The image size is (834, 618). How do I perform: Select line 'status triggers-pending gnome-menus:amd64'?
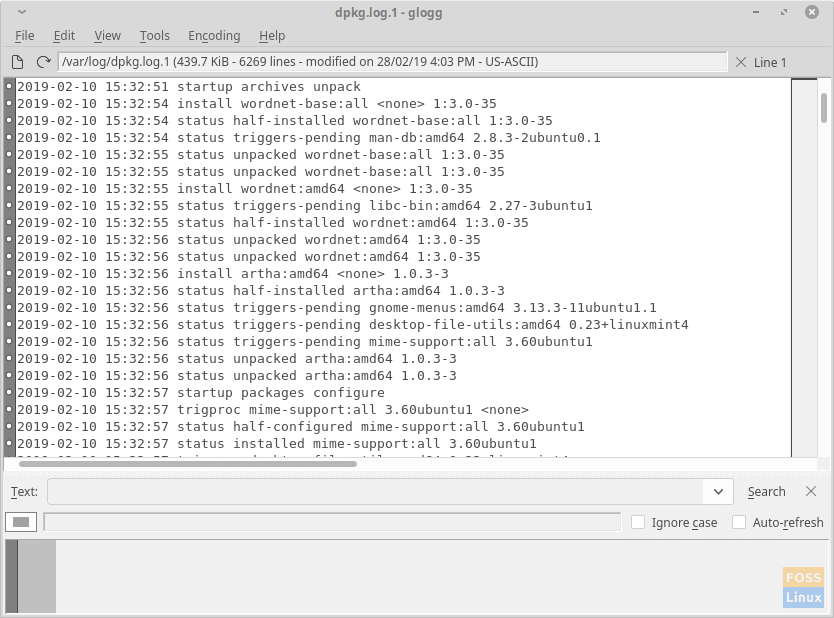(x=337, y=307)
